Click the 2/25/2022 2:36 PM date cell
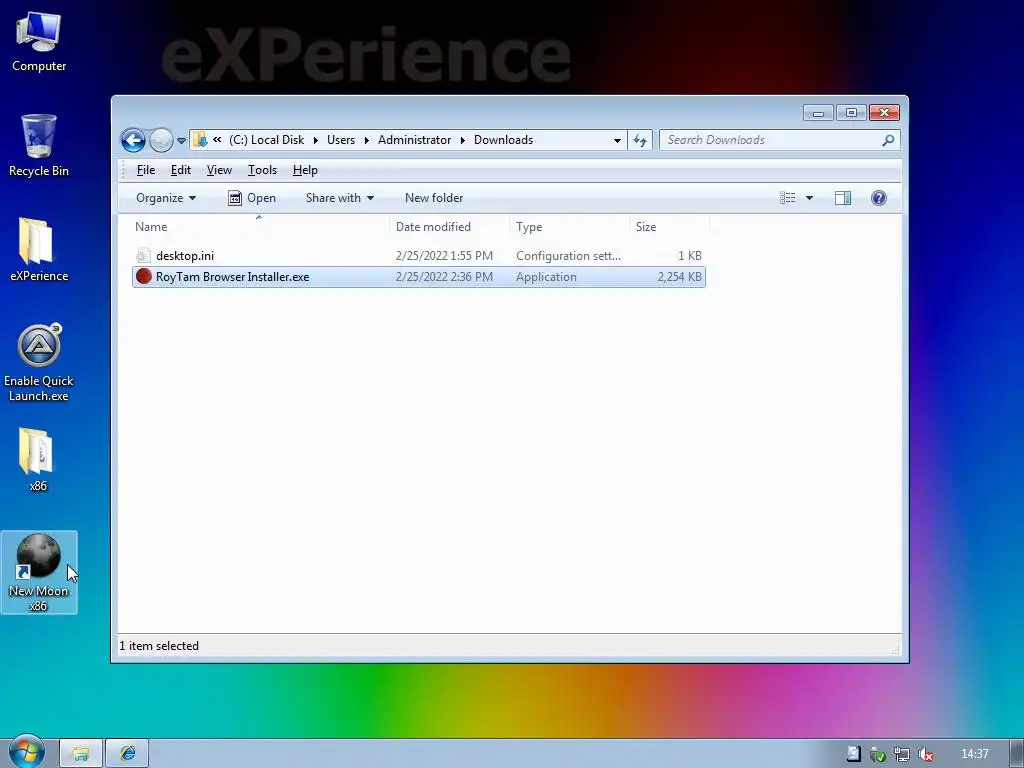 (444, 277)
